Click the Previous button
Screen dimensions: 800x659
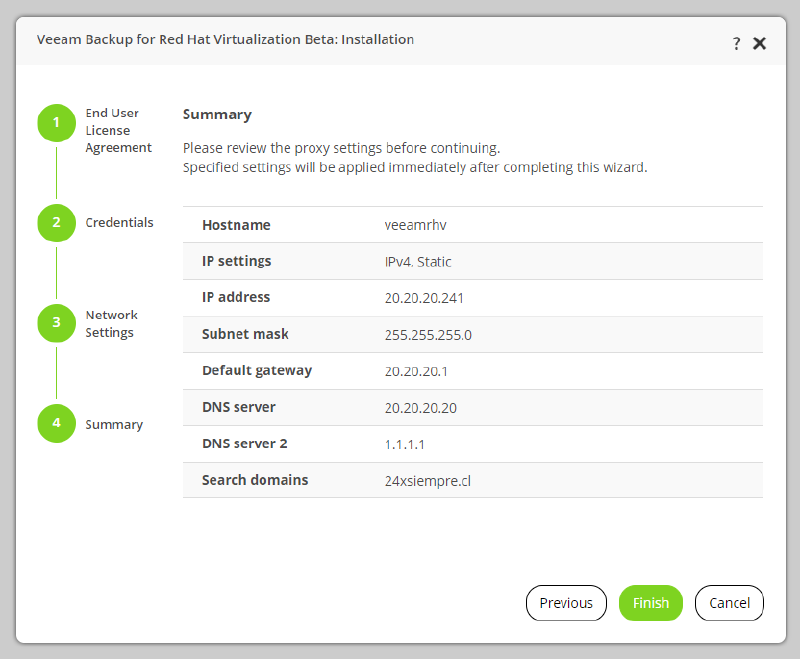[x=566, y=603]
